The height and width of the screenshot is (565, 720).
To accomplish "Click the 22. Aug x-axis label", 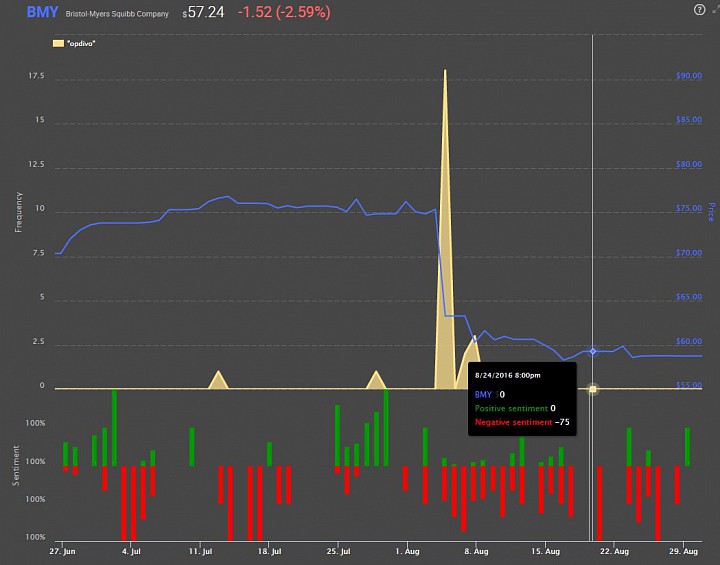I will click(614, 551).
